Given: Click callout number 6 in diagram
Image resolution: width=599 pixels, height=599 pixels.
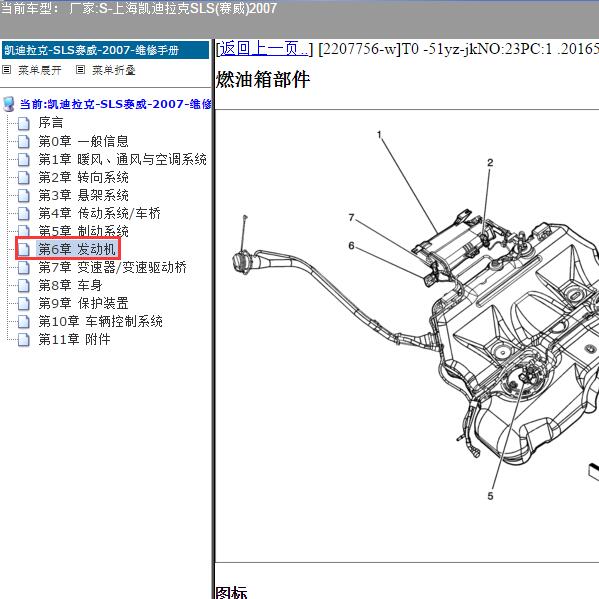Looking at the screenshot, I should tap(351, 246).
